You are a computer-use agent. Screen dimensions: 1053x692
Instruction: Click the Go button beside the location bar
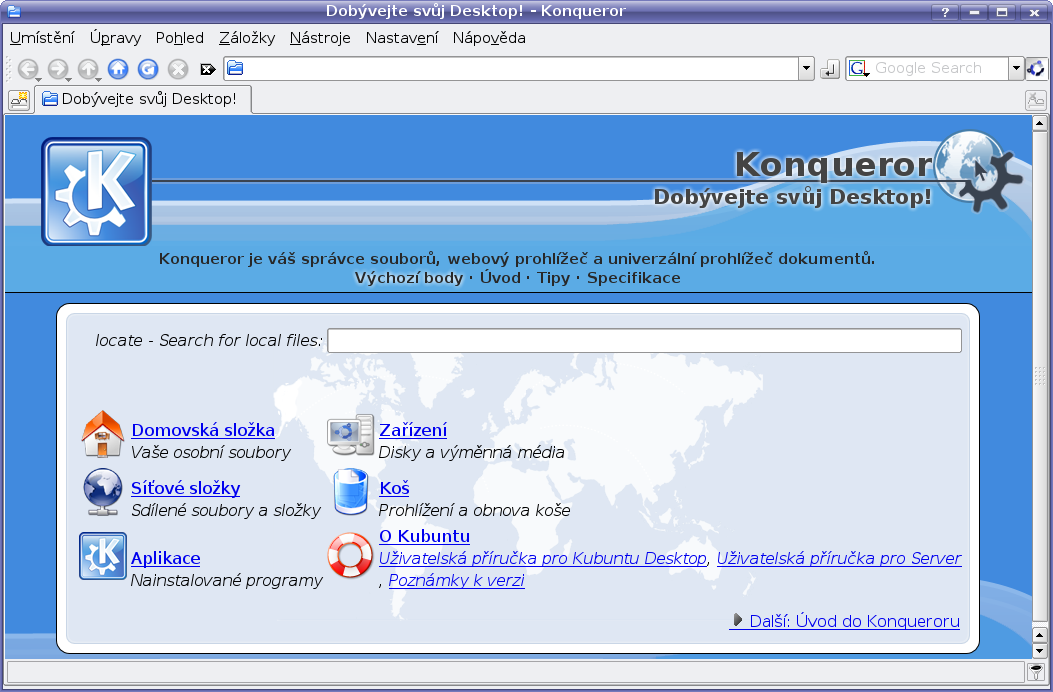point(830,69)
